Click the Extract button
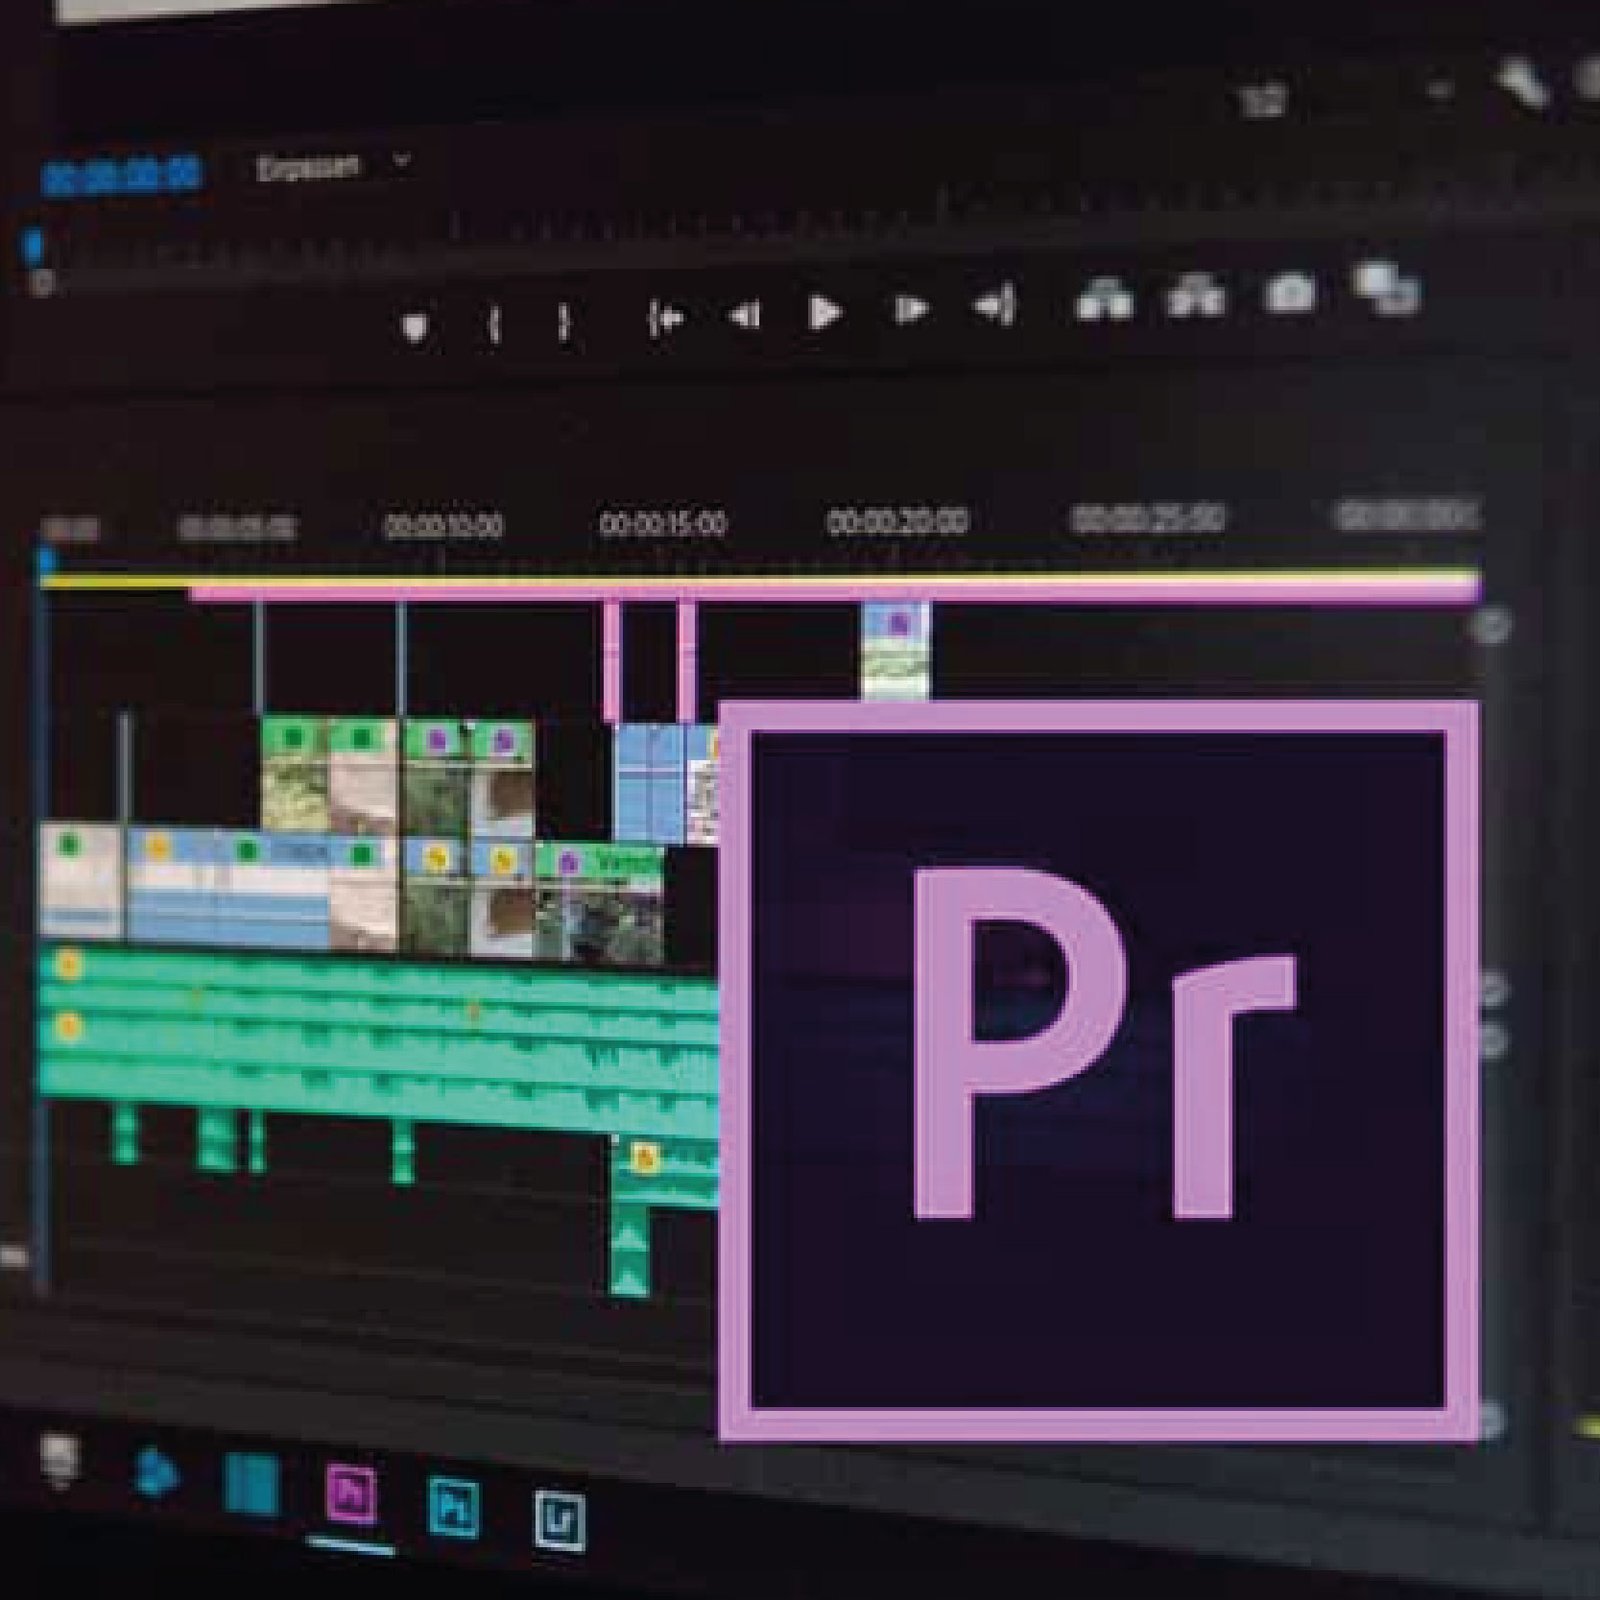The image size is (1600, 1600). pyautogui.click(x=1196, y=297)
